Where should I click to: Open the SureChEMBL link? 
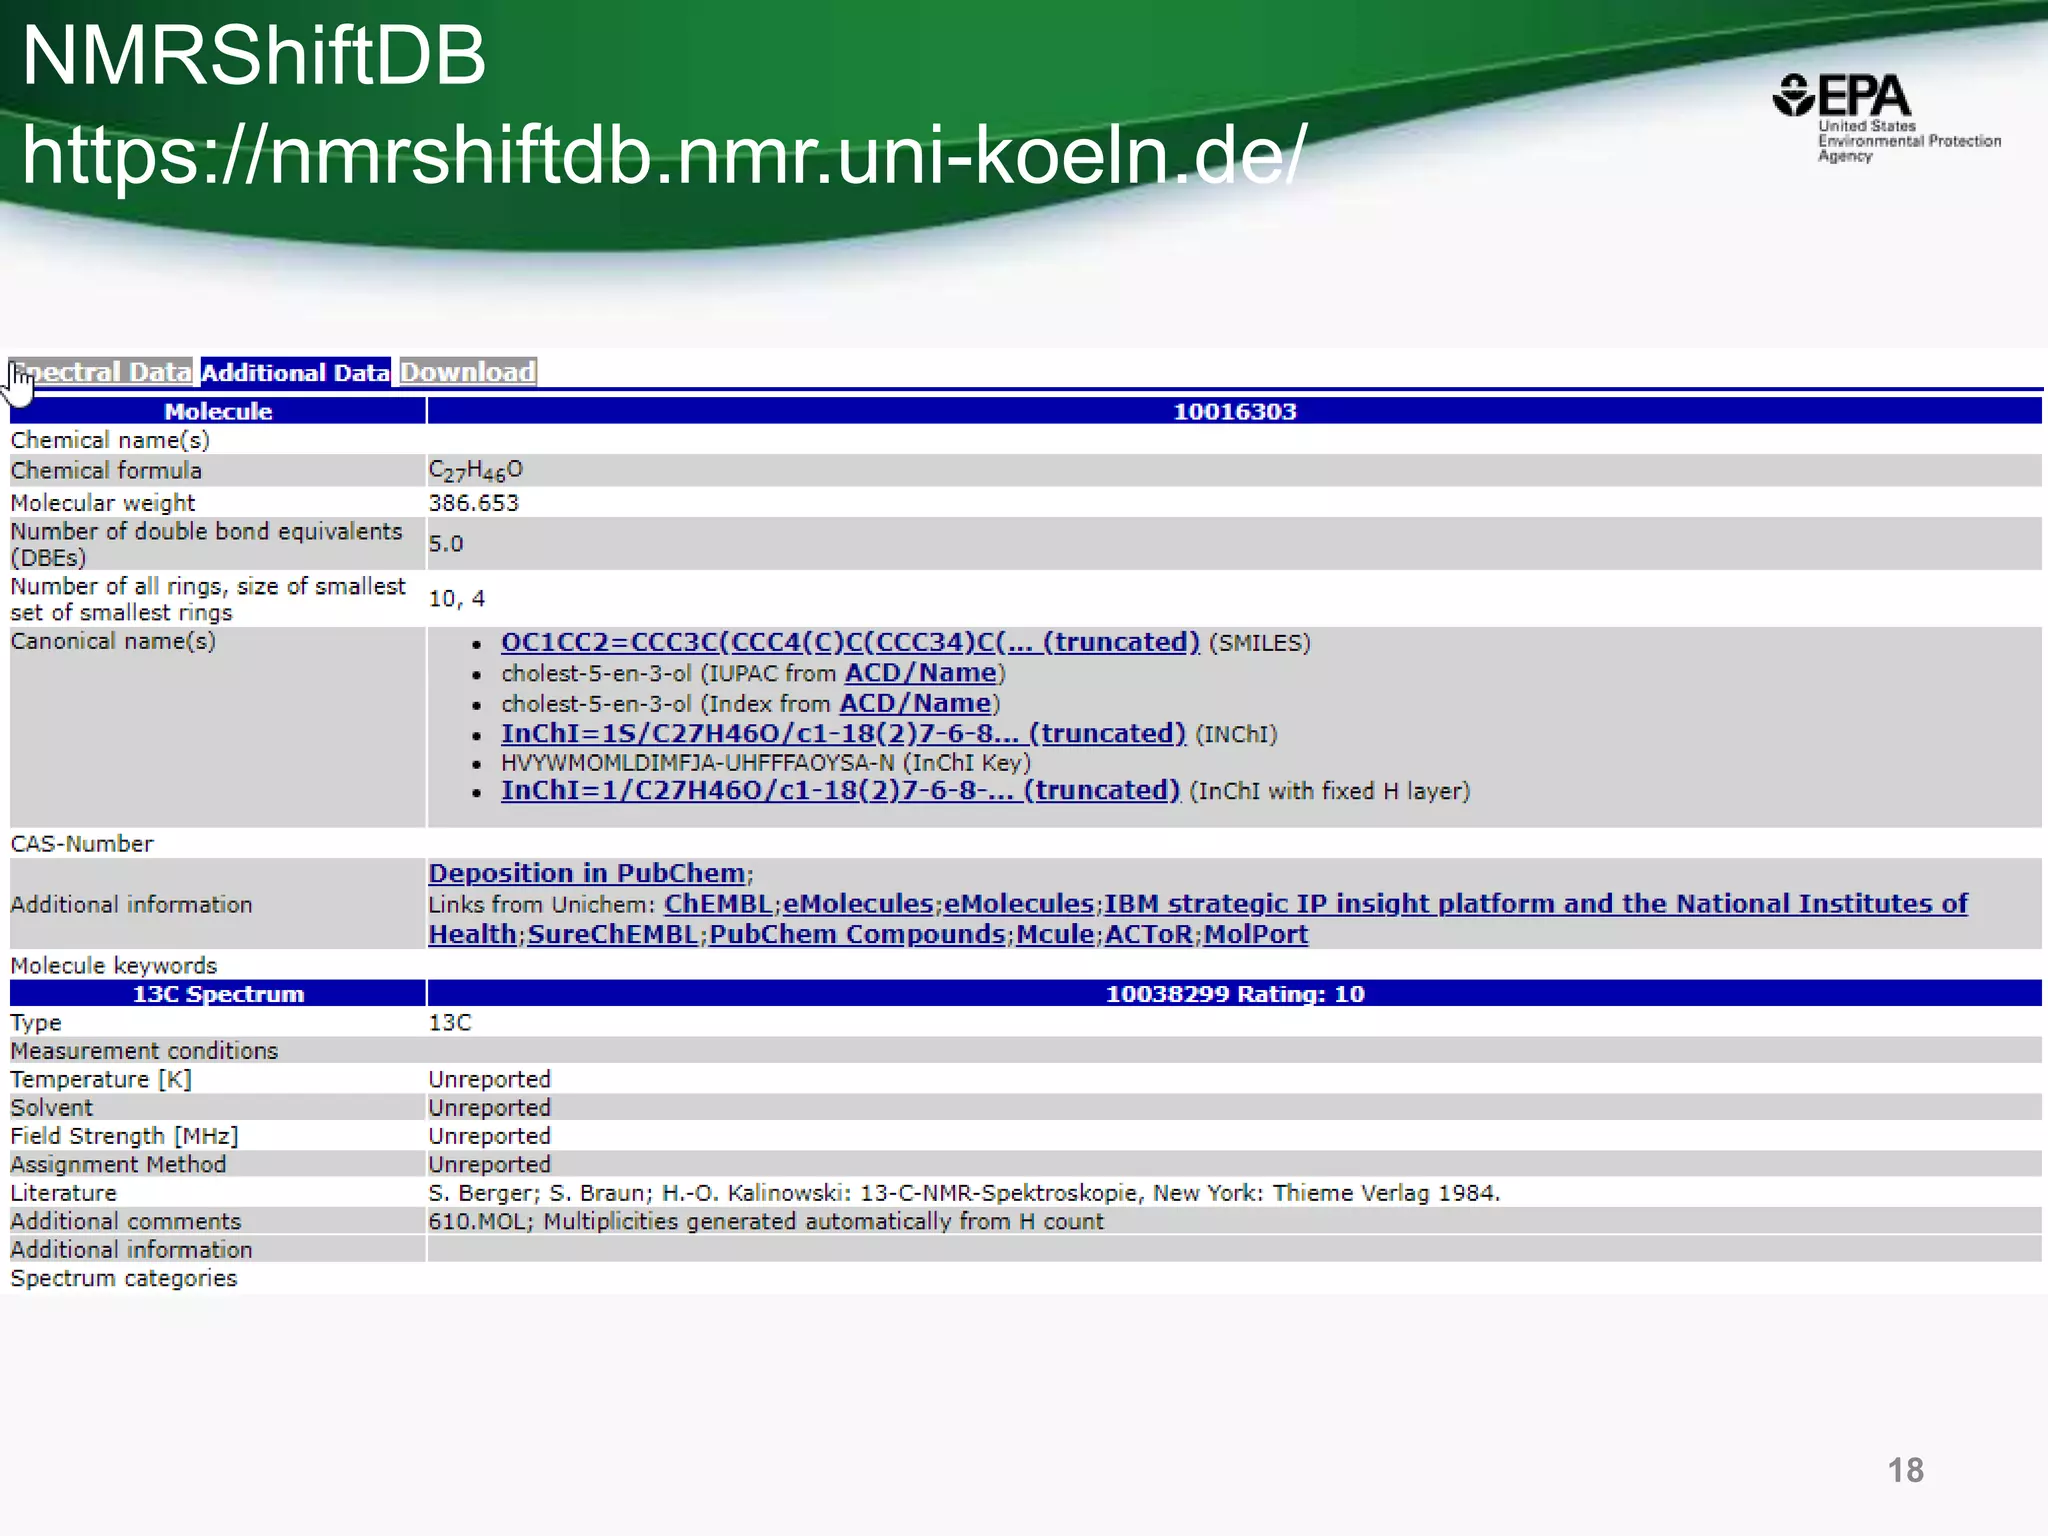613,934
